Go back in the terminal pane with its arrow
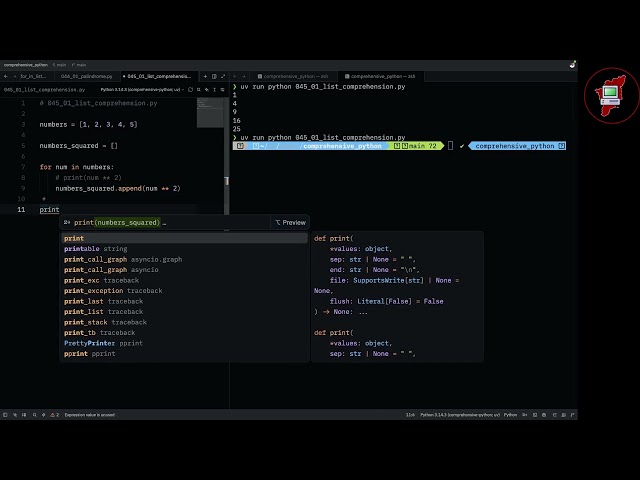This screenshot has height=480, width=640. click(x=235, y=76)
